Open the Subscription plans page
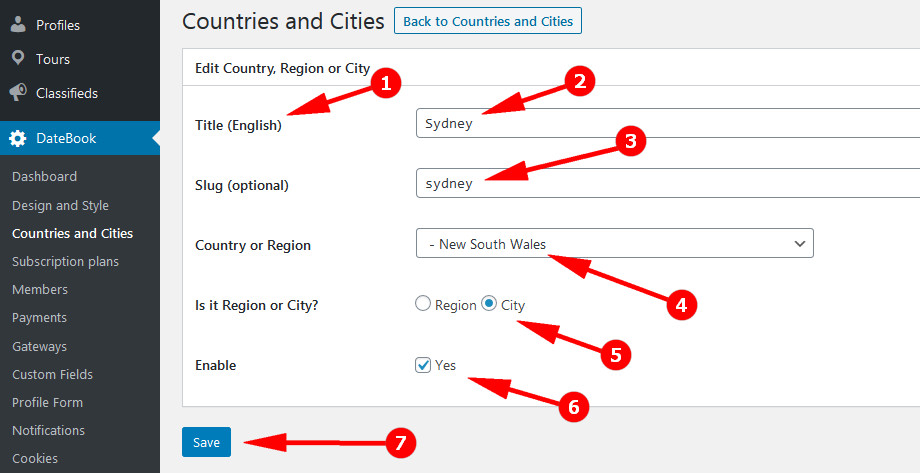This screenshot has height=473, width=920. pos(65,261)
